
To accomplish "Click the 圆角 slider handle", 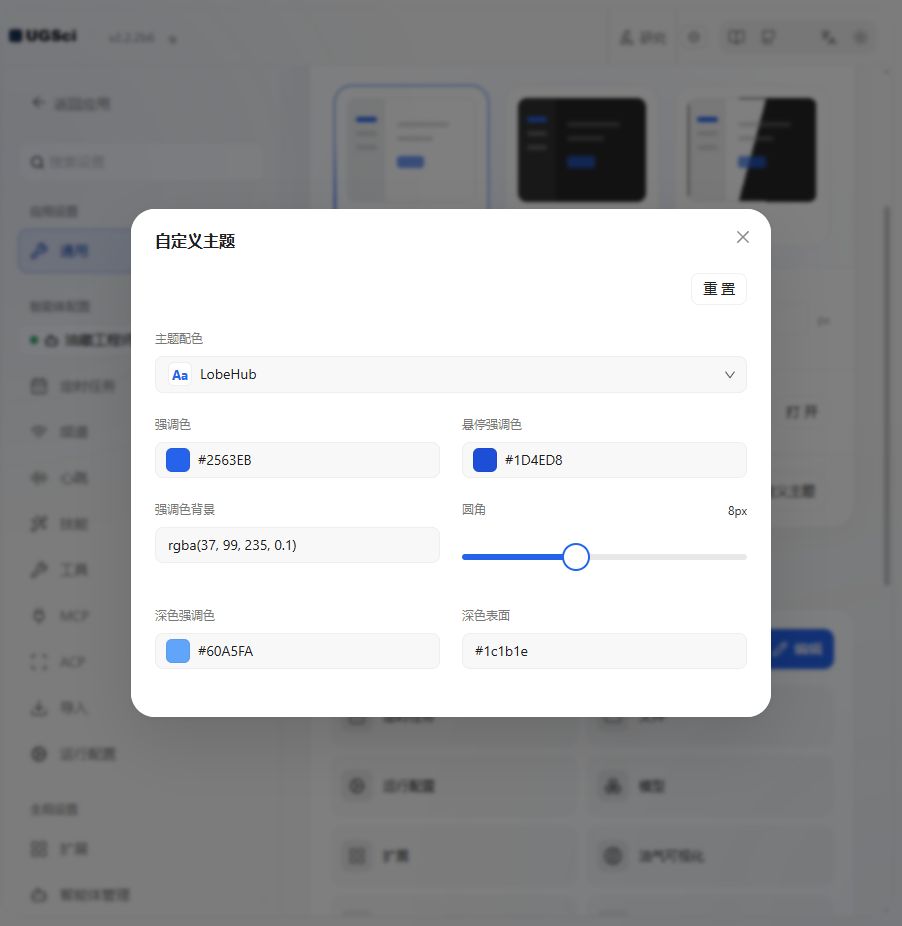I will pyautogui.click(x=576, y=557).
